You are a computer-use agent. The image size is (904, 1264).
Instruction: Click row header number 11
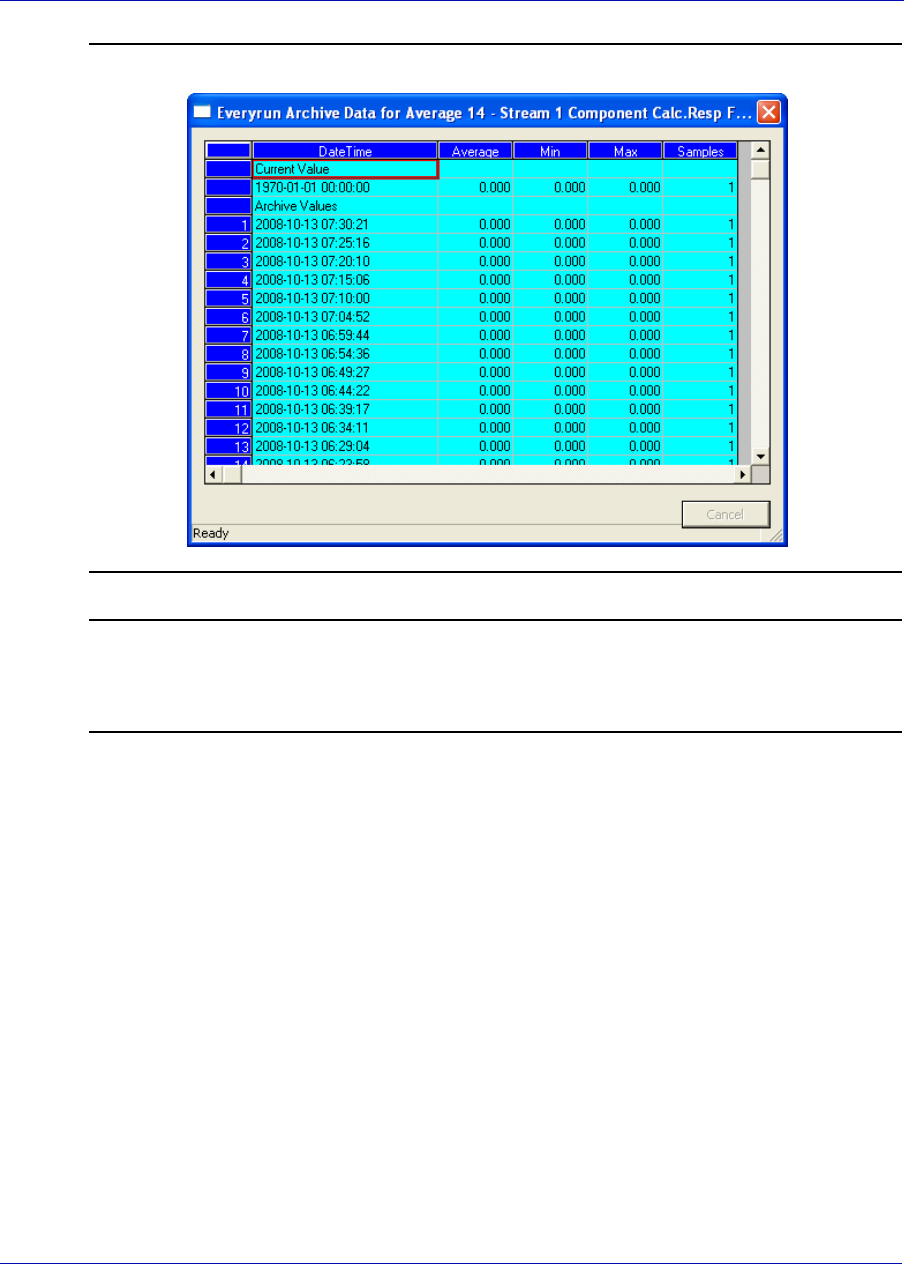pos(229,409)
